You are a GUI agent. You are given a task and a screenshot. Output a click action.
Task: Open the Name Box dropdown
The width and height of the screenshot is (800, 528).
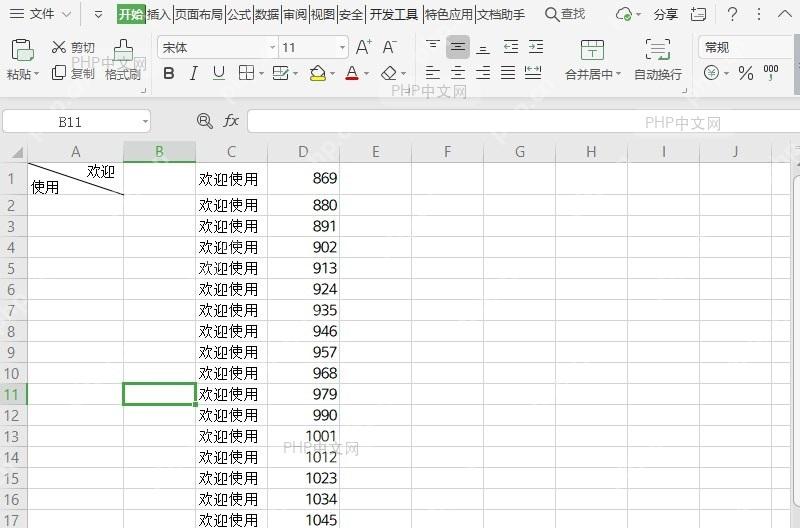coord(145,121)
